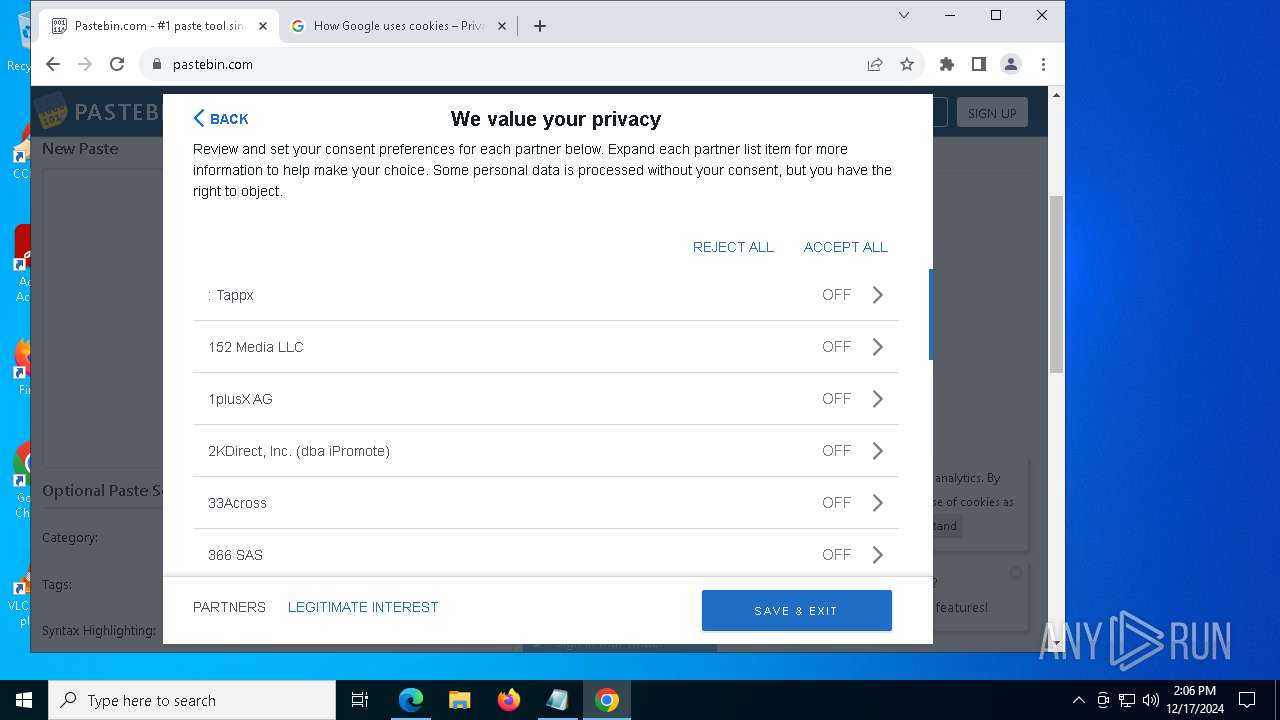The image size is (1280, 720).
Task: Close the Pastebin.com tab
Action: tap(263, 26)
